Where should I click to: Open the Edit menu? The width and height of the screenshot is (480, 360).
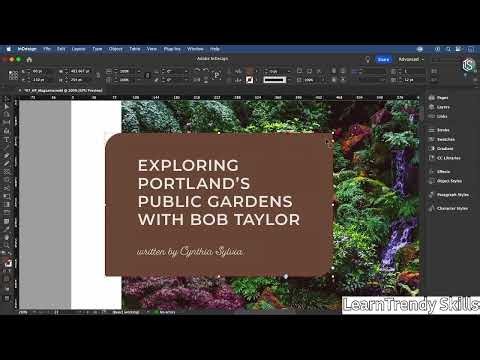61,49
